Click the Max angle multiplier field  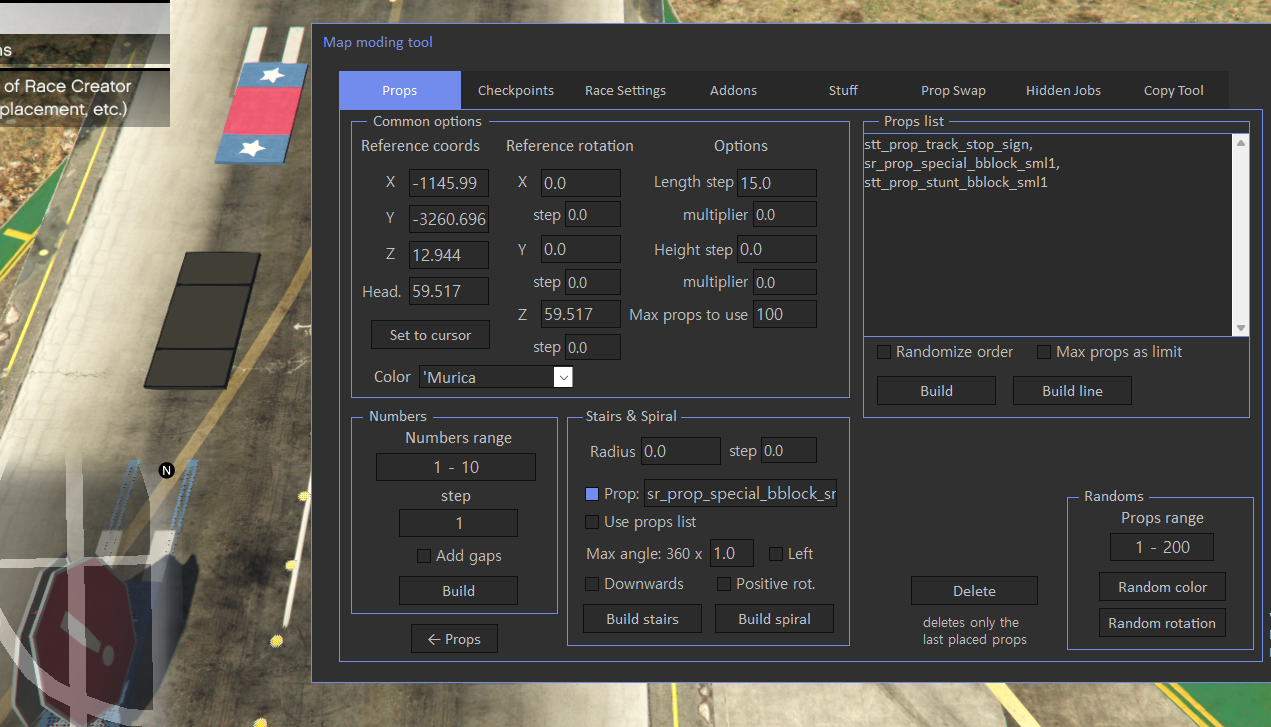732,553
